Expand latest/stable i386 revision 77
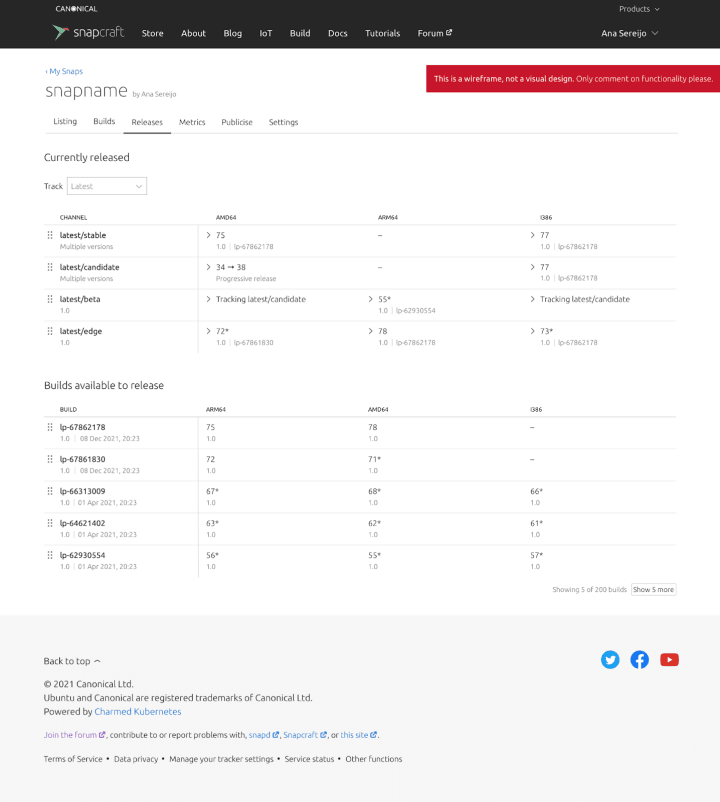This screenshot has height=802, width=720. tap(532, 235)
